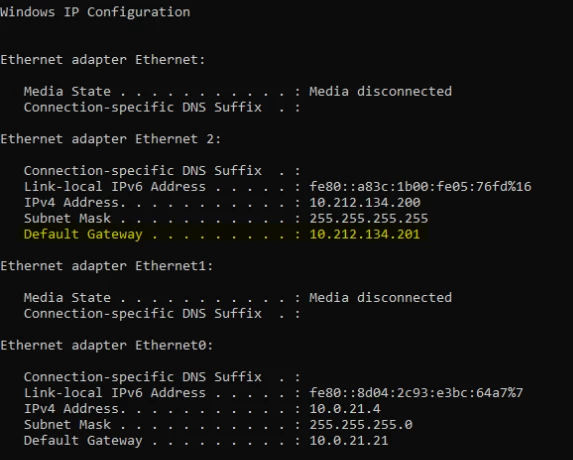Click the IPv4 address 10.0.21.4
This screenshot has width=573, height=460.
345,408
